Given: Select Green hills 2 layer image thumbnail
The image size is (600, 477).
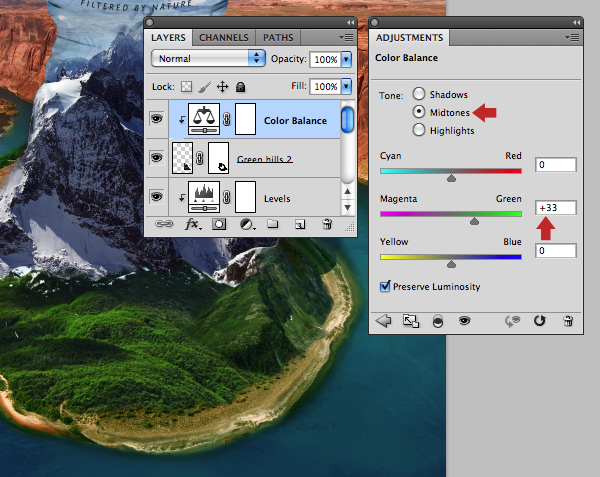Looking at the screenshot, I should [182, 158].
